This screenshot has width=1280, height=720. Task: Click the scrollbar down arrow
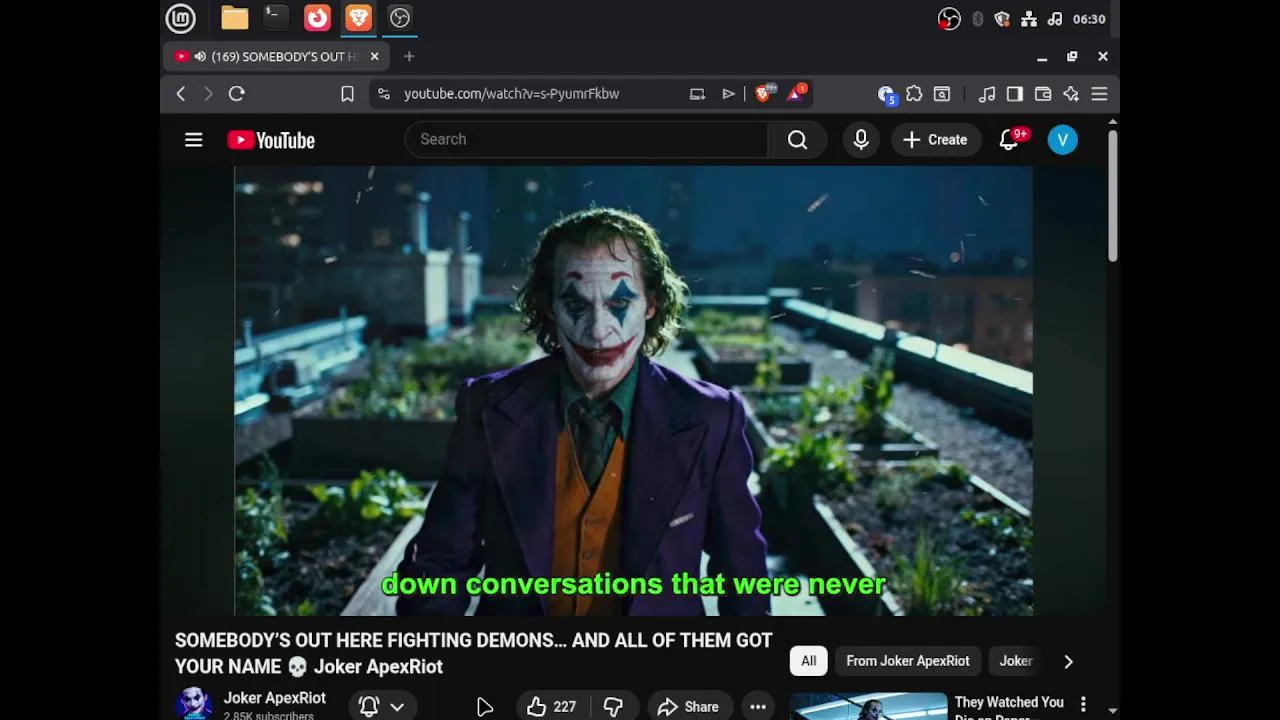coord(1112,711)
